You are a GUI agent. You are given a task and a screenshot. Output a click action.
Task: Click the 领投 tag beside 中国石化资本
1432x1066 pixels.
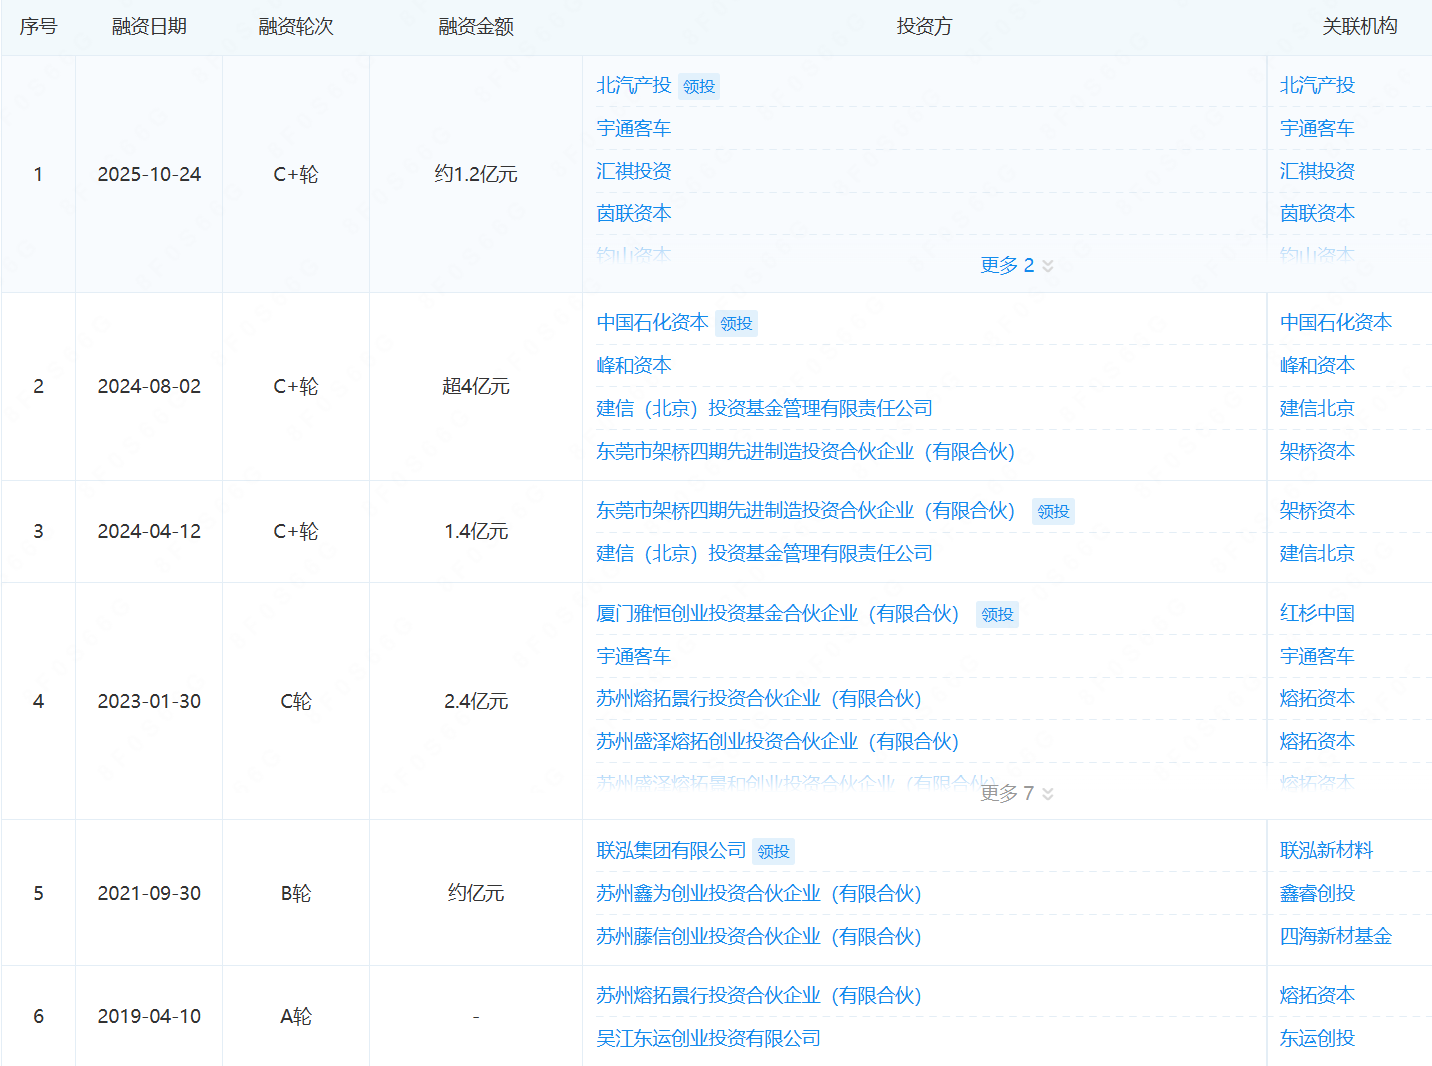coord(736,324)
